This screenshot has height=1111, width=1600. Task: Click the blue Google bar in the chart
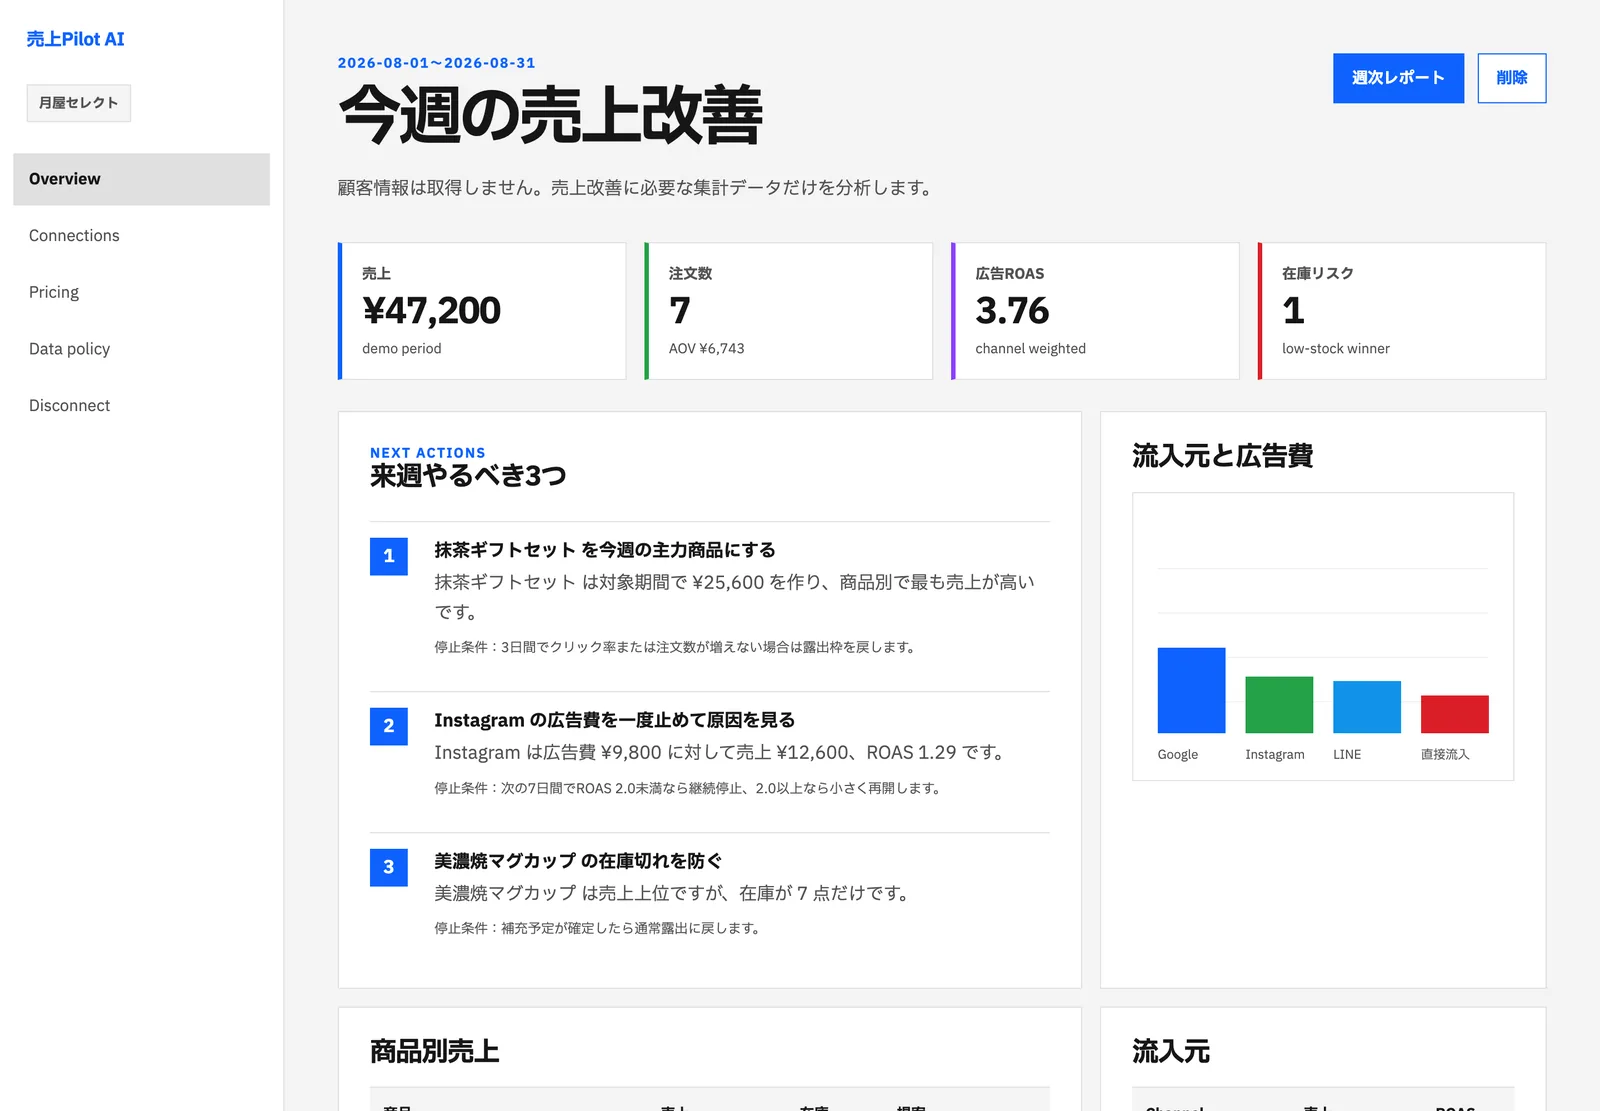pos(1191,690)
